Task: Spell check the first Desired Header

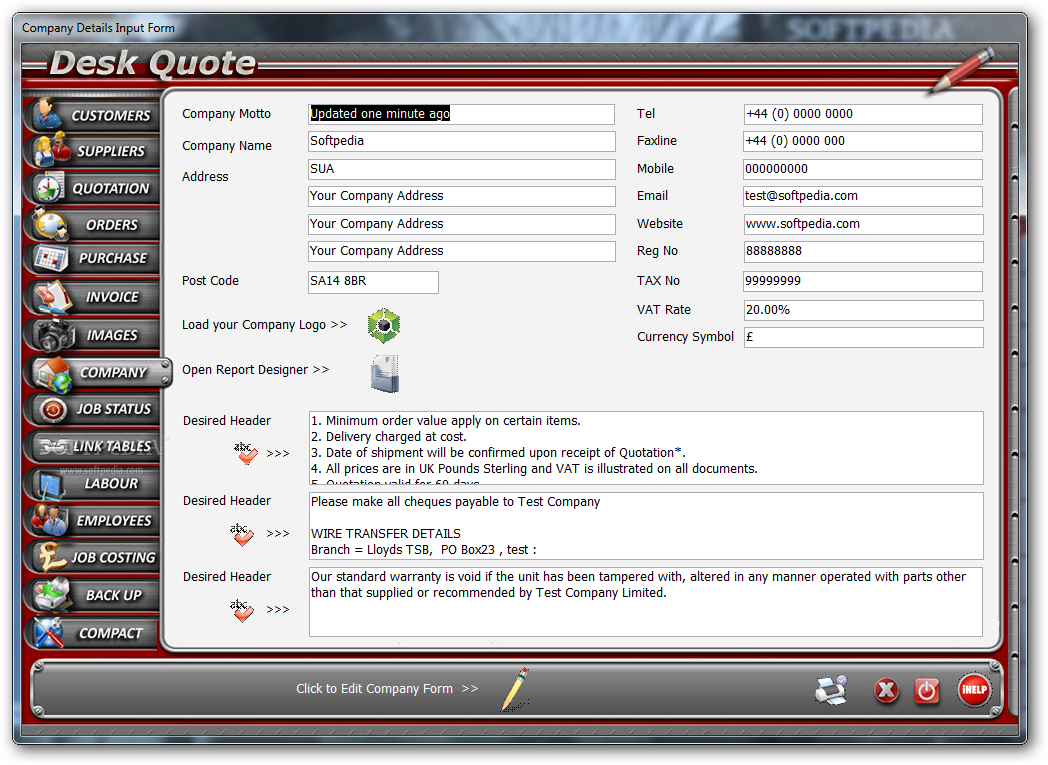Action: pos(245,453)
